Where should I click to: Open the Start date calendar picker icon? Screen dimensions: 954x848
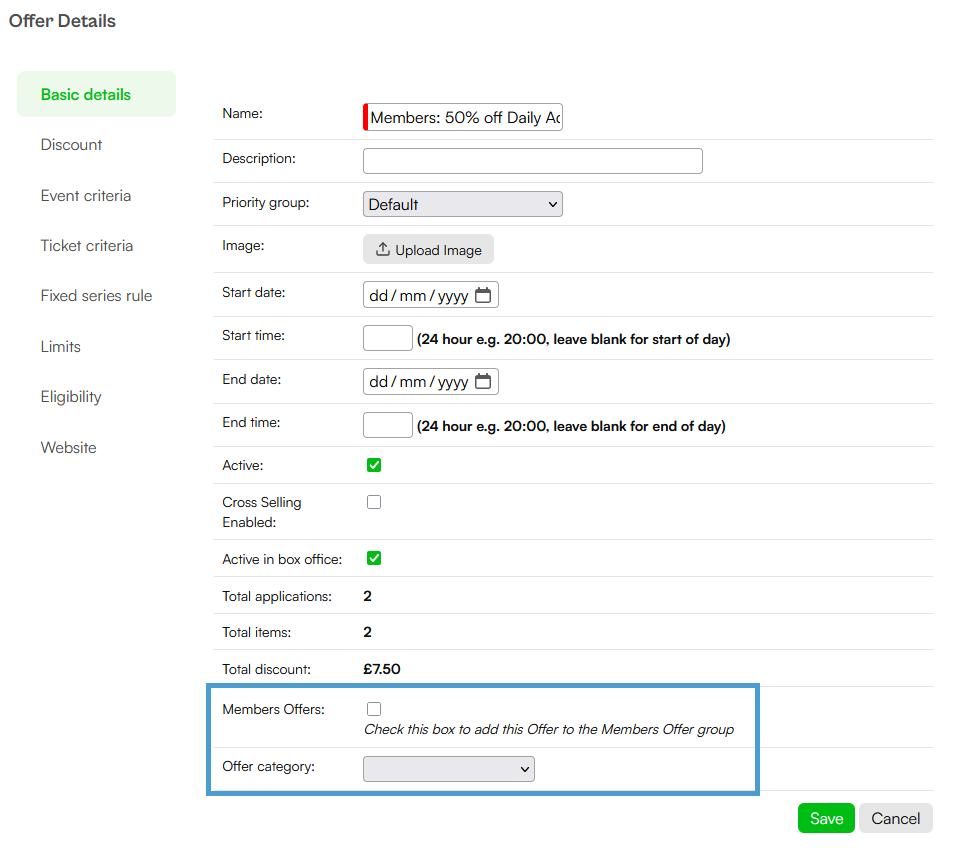[482, 295]
